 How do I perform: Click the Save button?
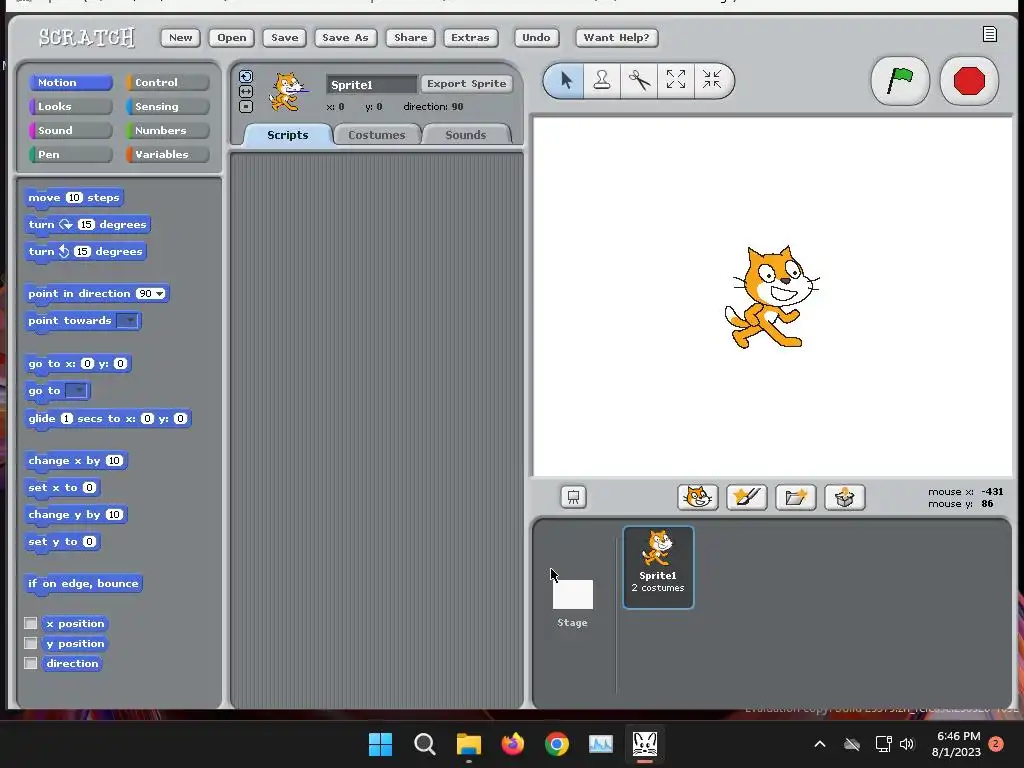[285, 37]
